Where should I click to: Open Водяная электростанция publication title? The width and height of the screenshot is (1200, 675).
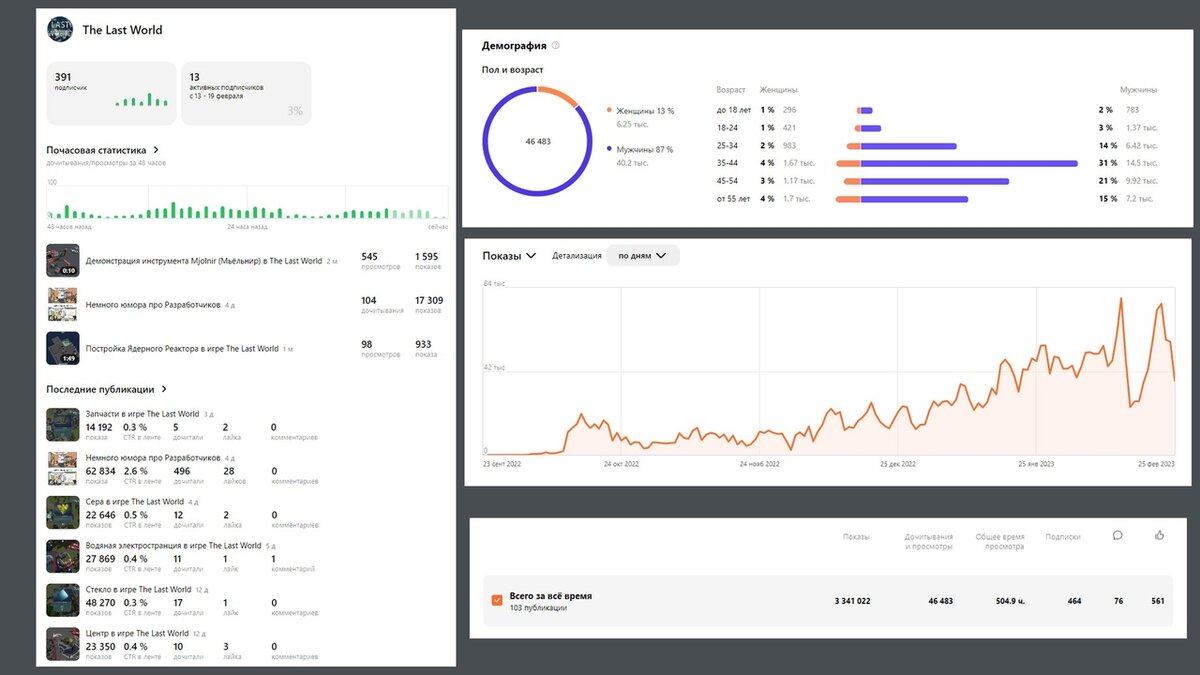[x=174, y=545]
